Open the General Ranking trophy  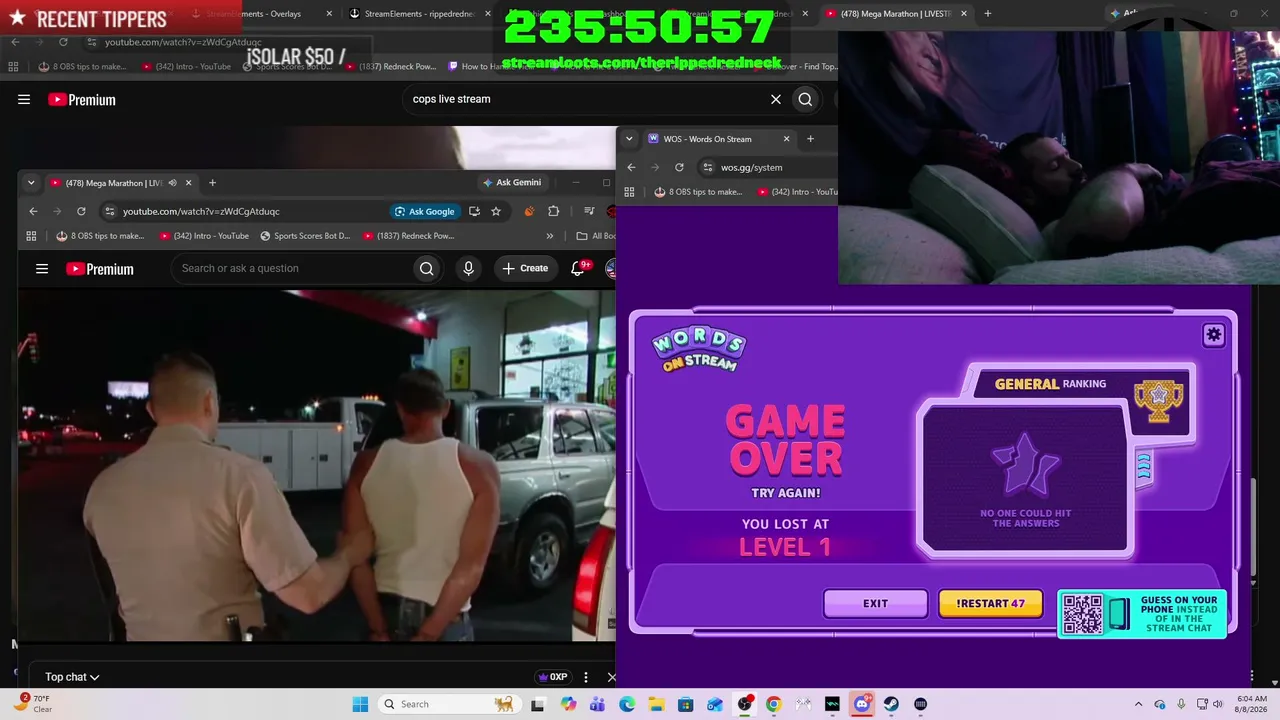pos(1158,399)
